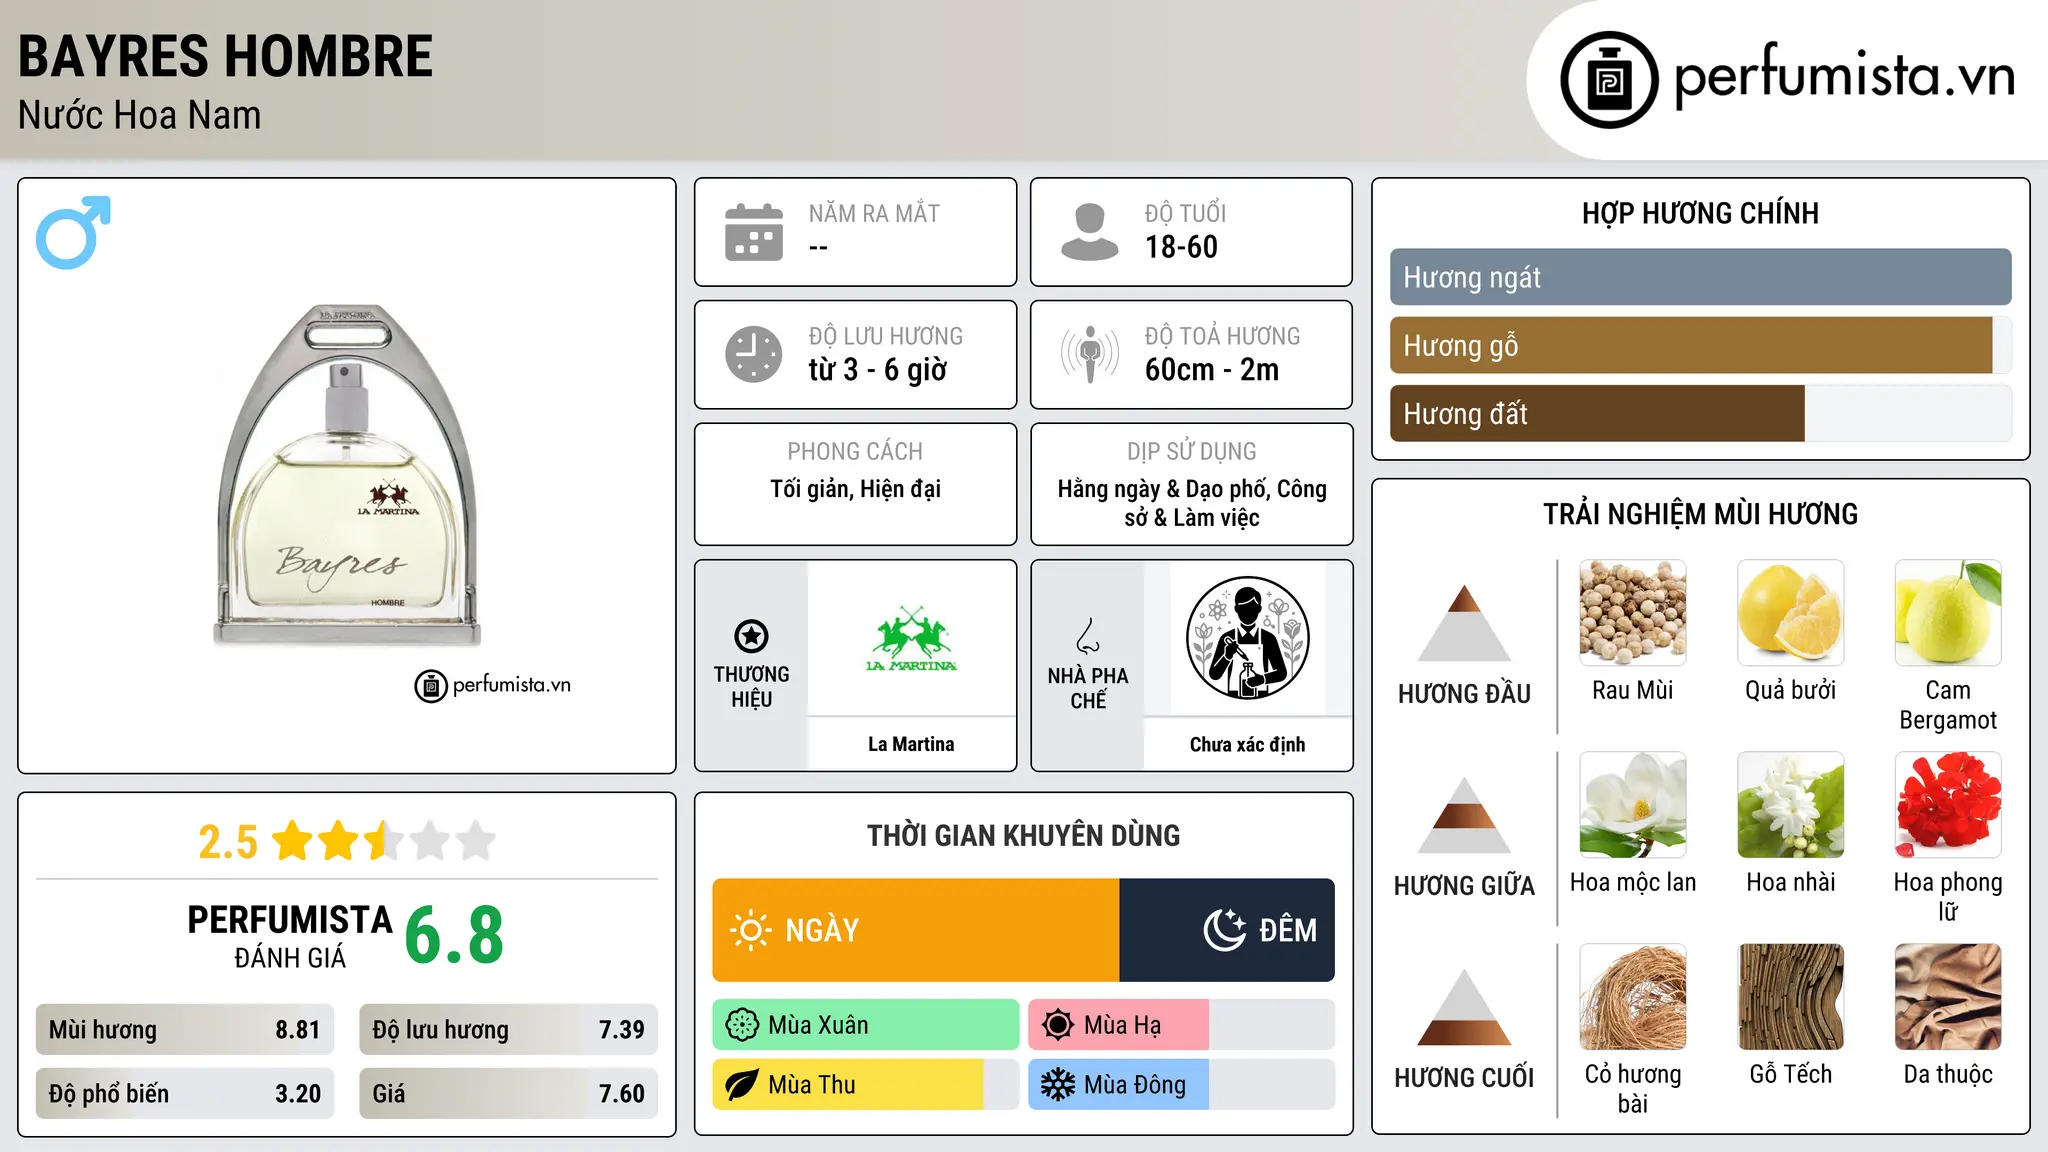The height and width of the screenshot is (1152, 2048).
Task: Click the sillage icon beside Độ toả hương
Action: pyautogui.click(x=1090, y=354)
